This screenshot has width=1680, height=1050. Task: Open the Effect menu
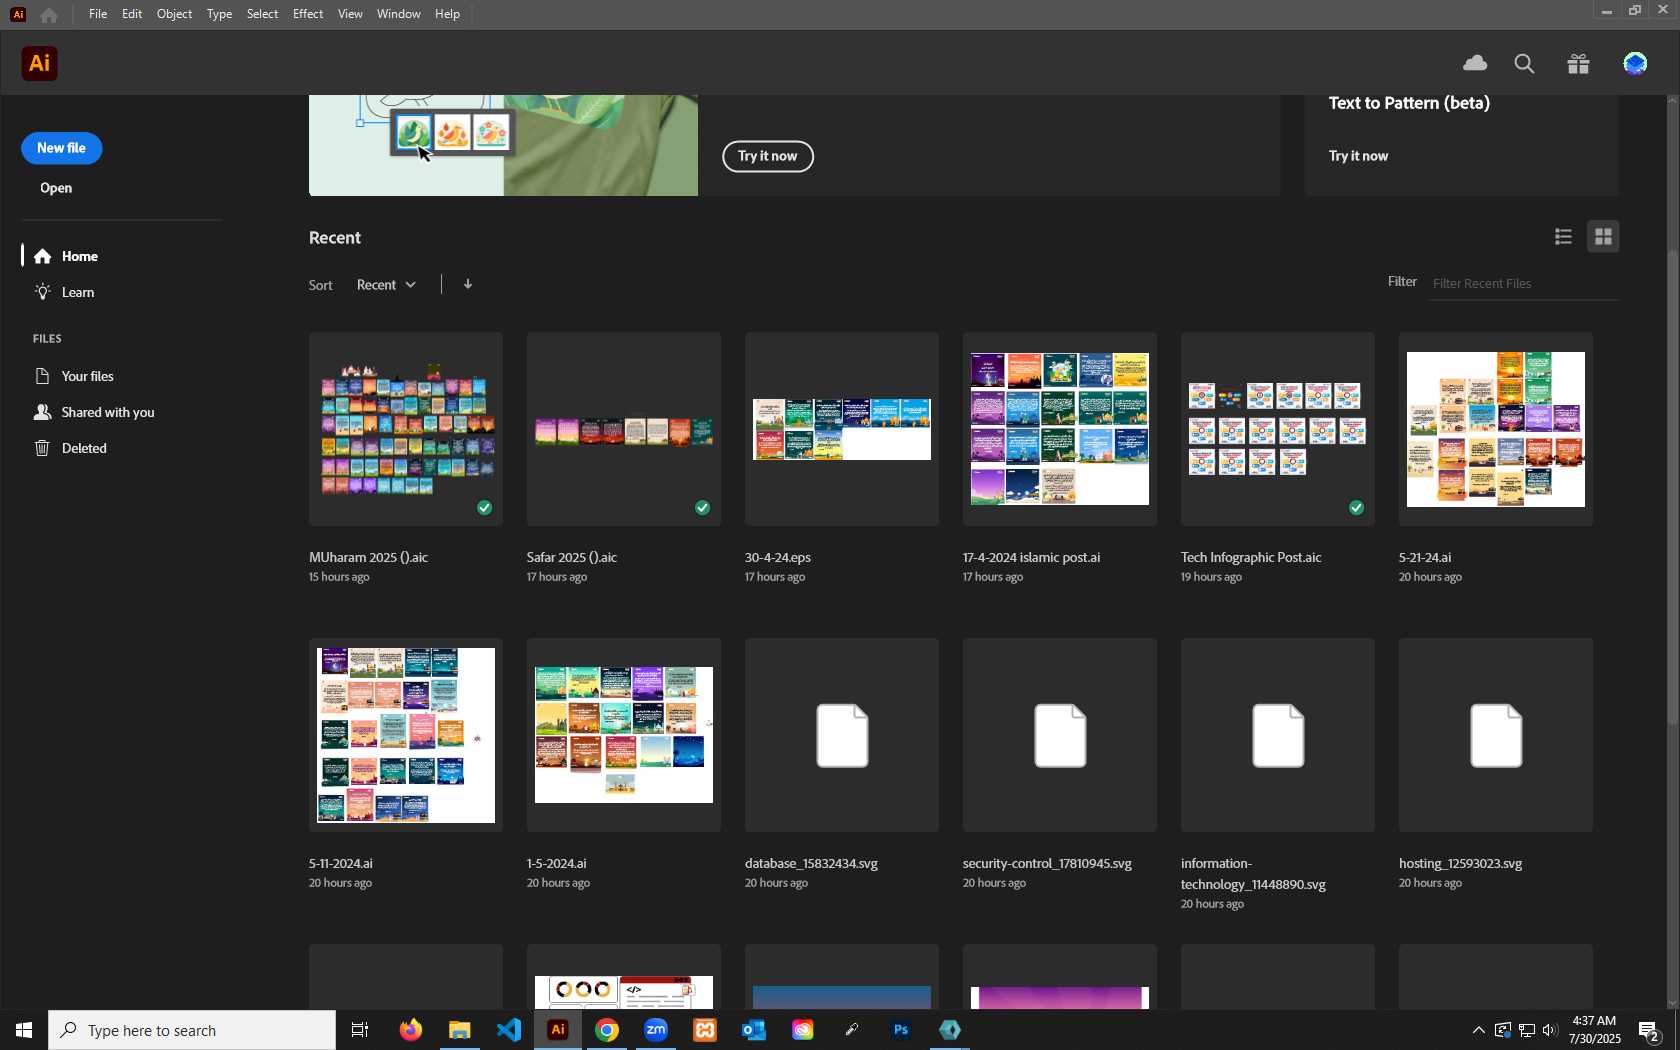pyautogui.click(x=308, y=14)
